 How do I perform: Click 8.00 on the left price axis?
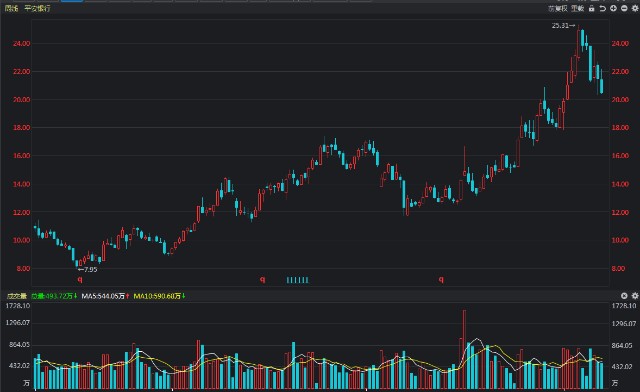click(x=23, y=268)
